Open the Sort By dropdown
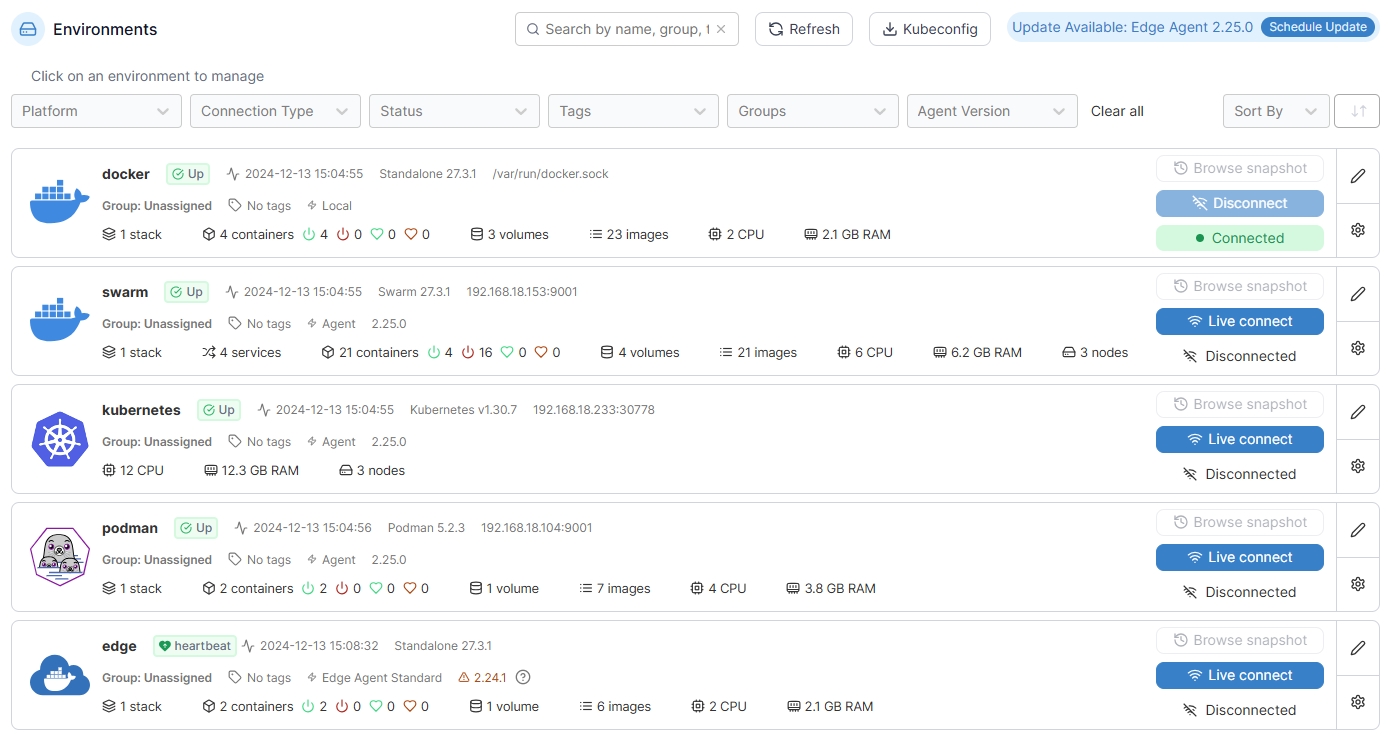The height and width of the screenshot is (738, 1389). [1275, 111]
